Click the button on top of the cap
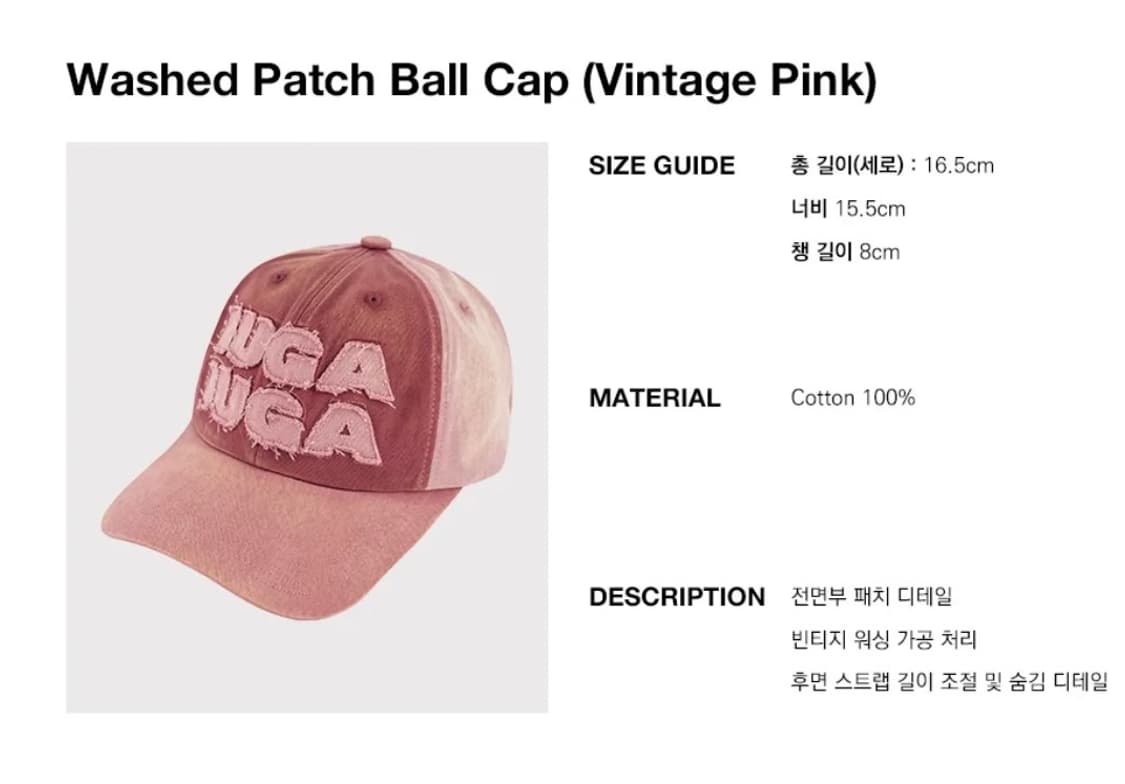The image size is (1125, 784). click(x=374, y=243)
